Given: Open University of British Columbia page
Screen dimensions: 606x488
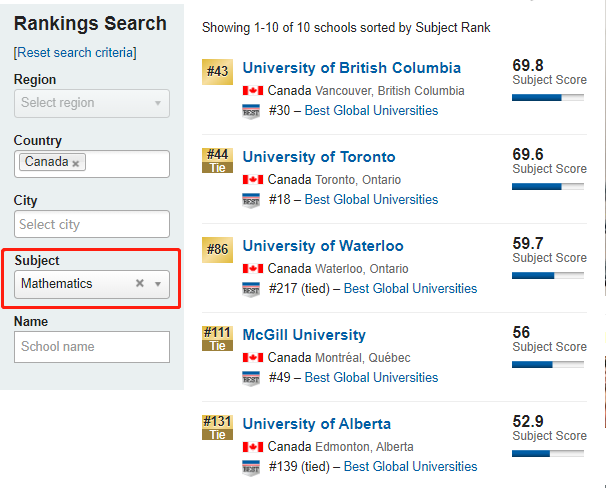Looking at the screenshot, I should (351, 68).
